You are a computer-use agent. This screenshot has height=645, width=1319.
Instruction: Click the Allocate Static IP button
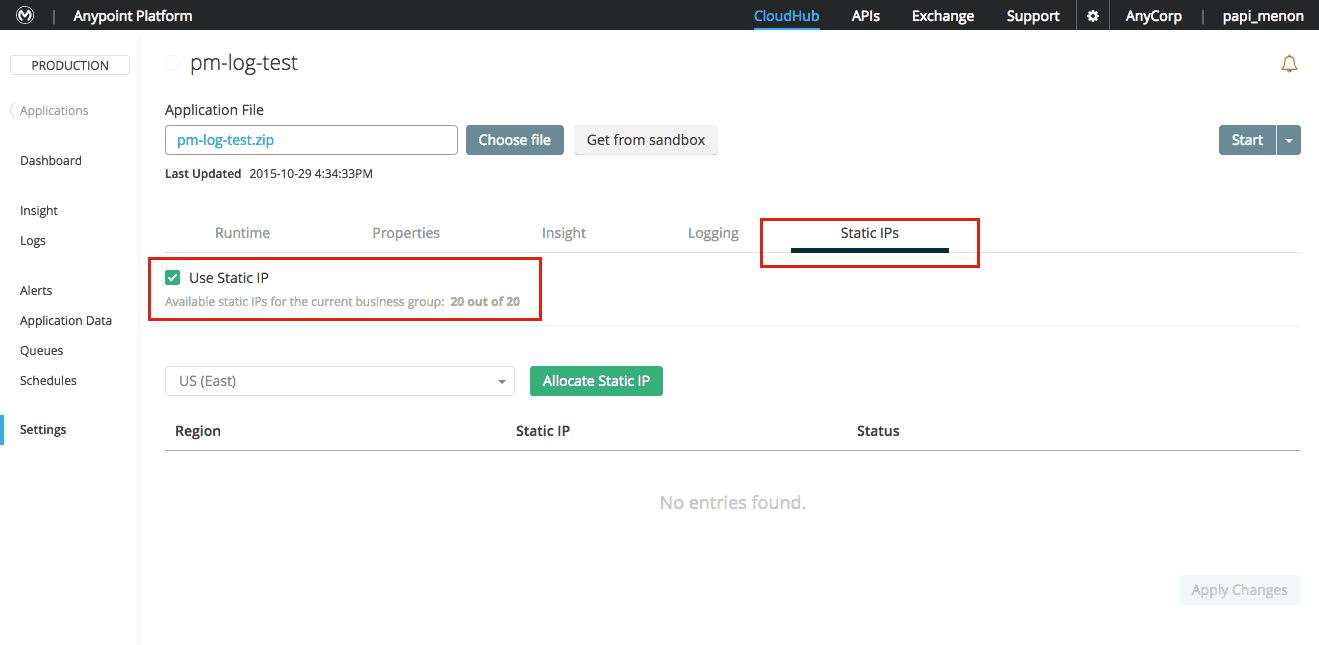596,381
